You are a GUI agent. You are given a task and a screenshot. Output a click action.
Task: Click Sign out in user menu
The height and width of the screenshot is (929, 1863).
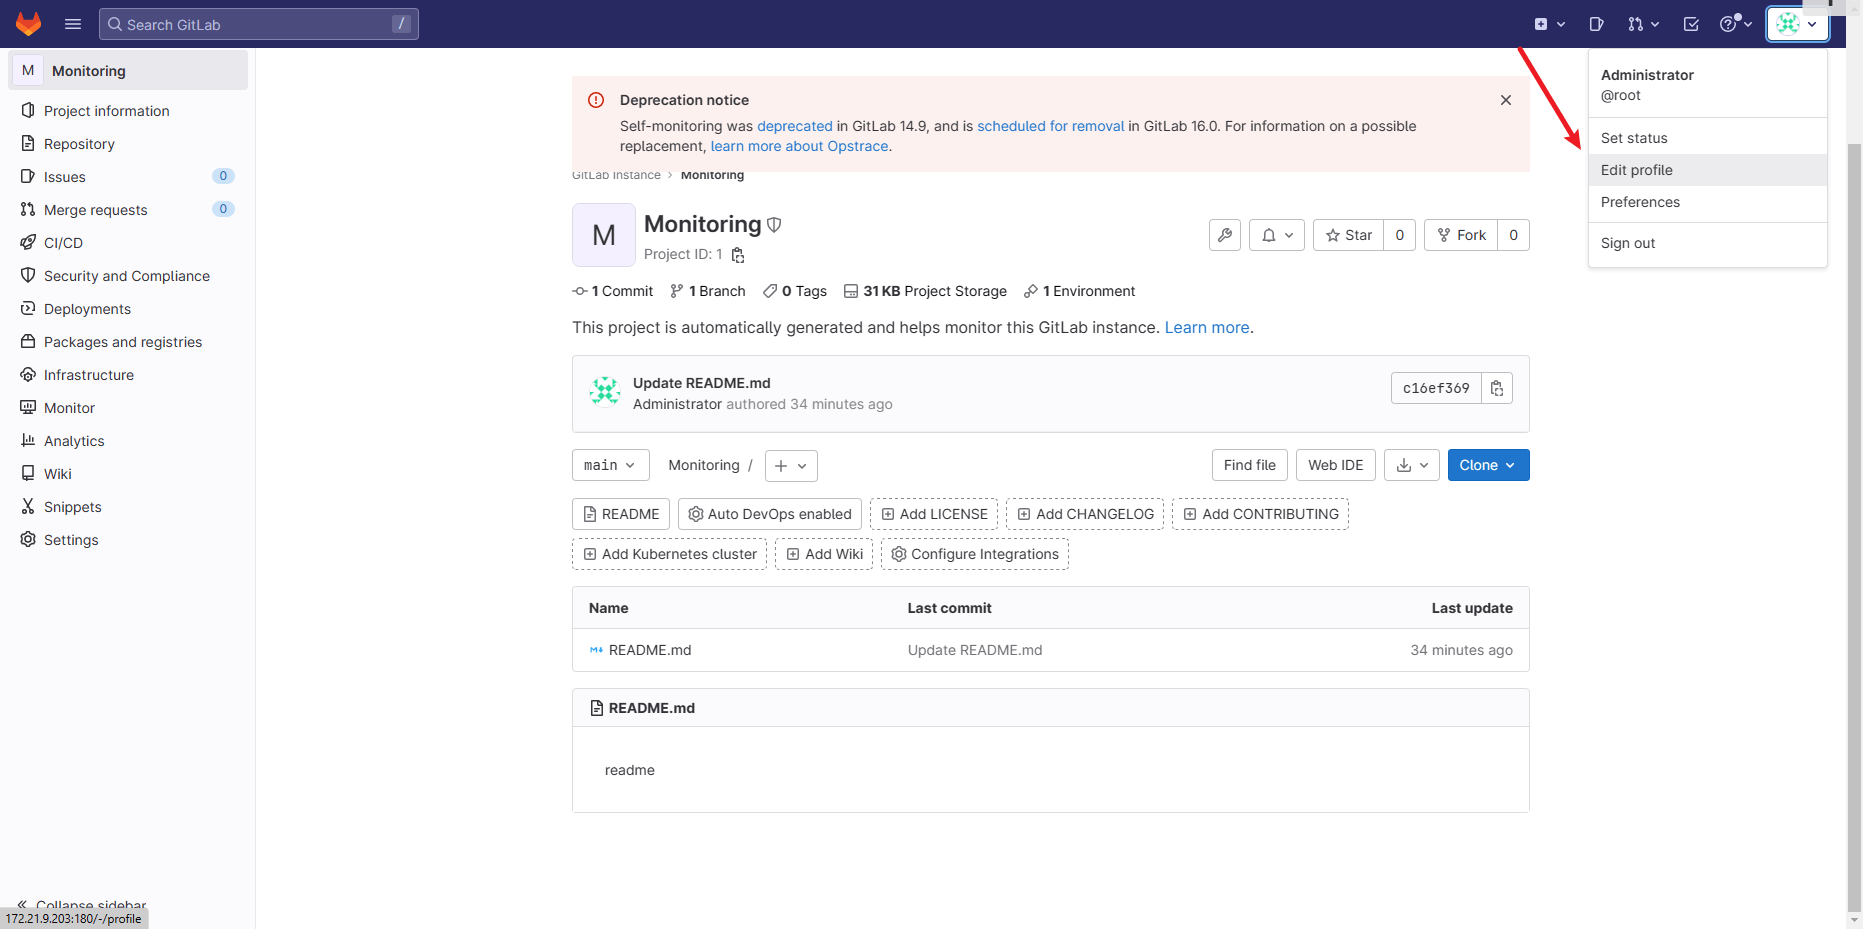tap(1627, 243)
